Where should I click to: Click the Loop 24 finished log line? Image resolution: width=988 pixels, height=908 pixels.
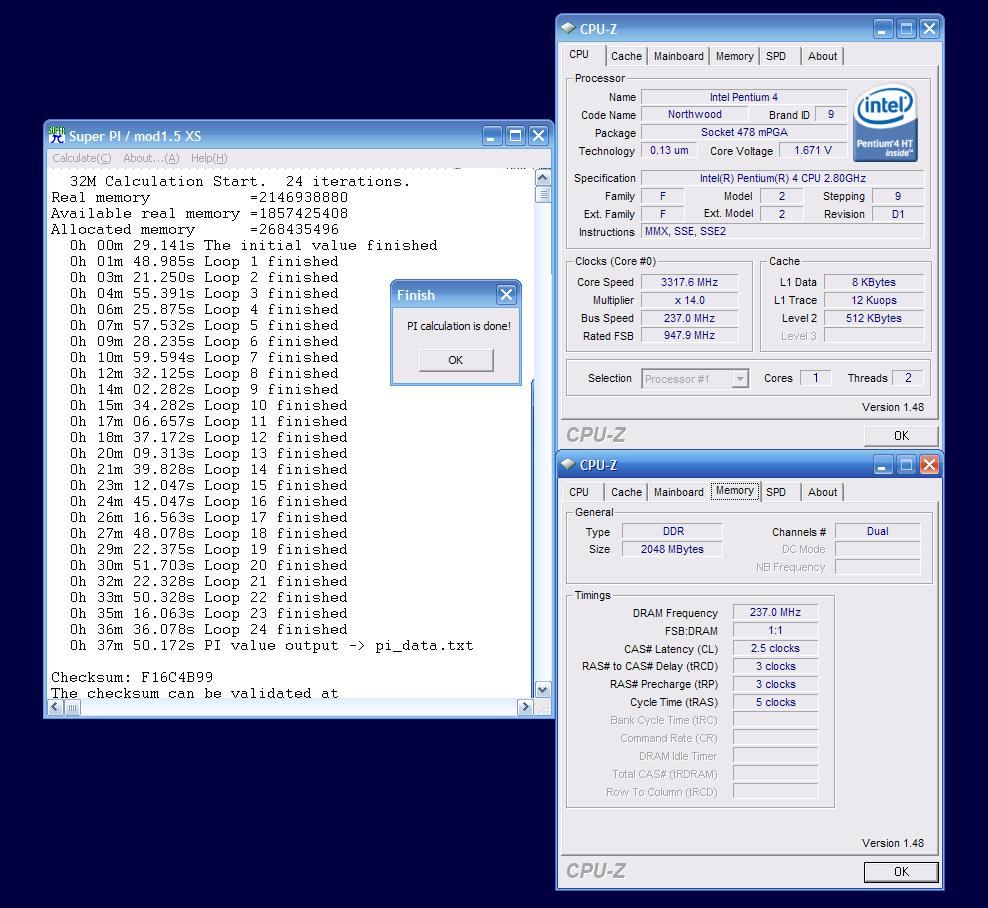209,629
